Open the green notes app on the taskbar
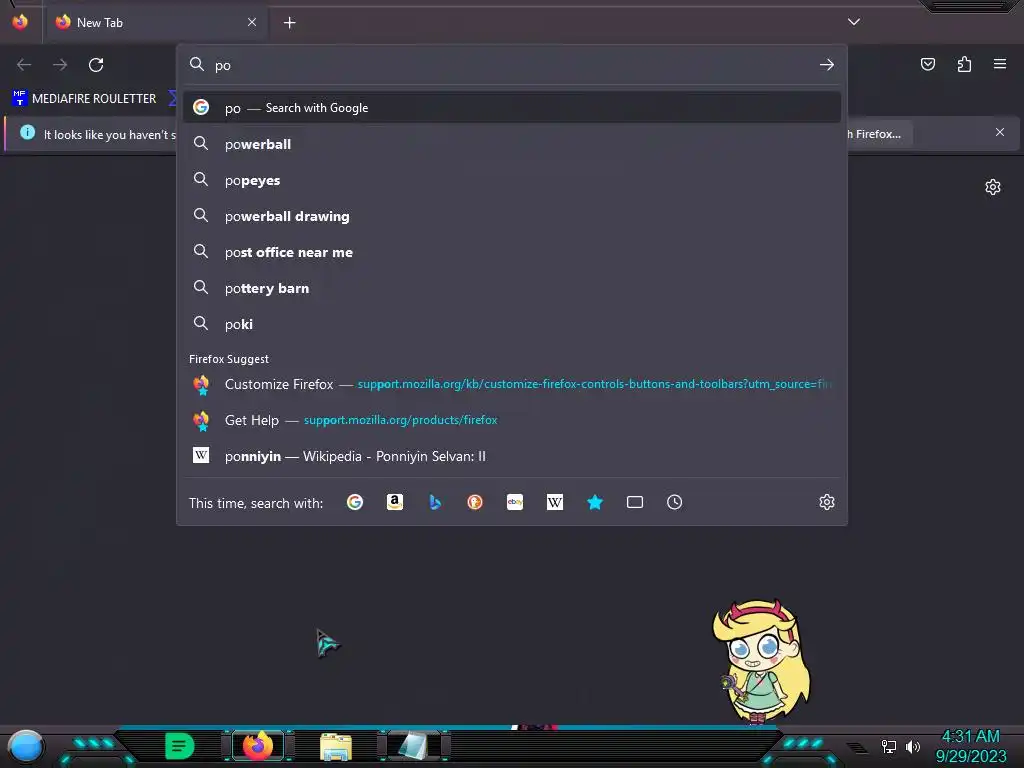 [180, 746]
